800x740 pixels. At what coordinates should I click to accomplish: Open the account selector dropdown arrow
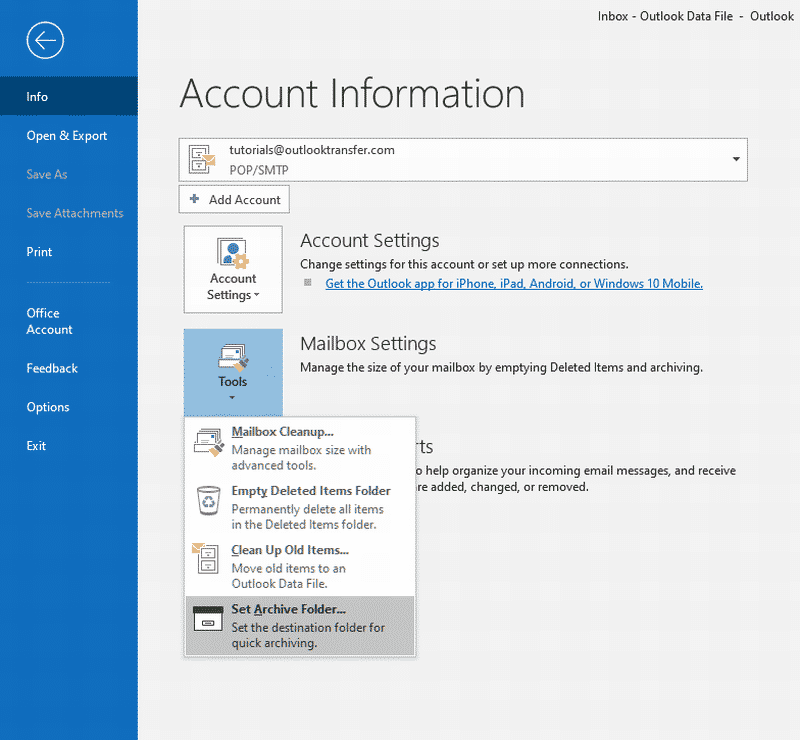tap(736, 159)
